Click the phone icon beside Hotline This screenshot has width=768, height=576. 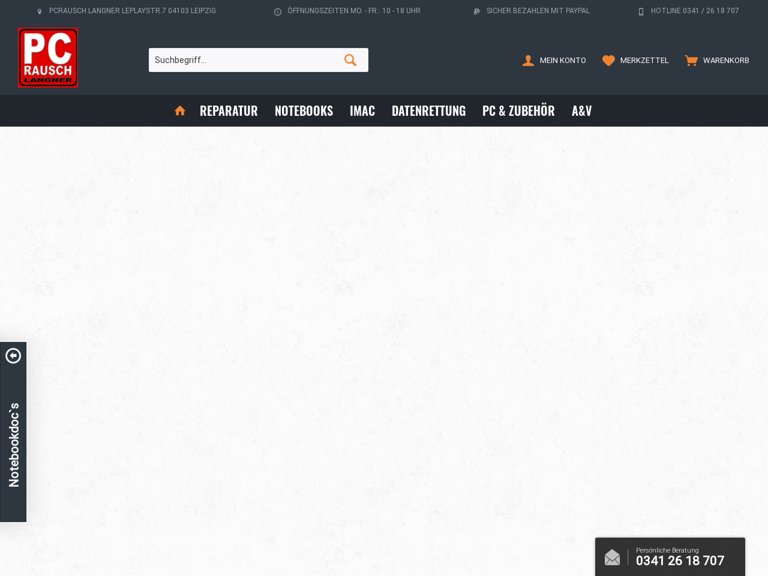(x=641, y=11)
